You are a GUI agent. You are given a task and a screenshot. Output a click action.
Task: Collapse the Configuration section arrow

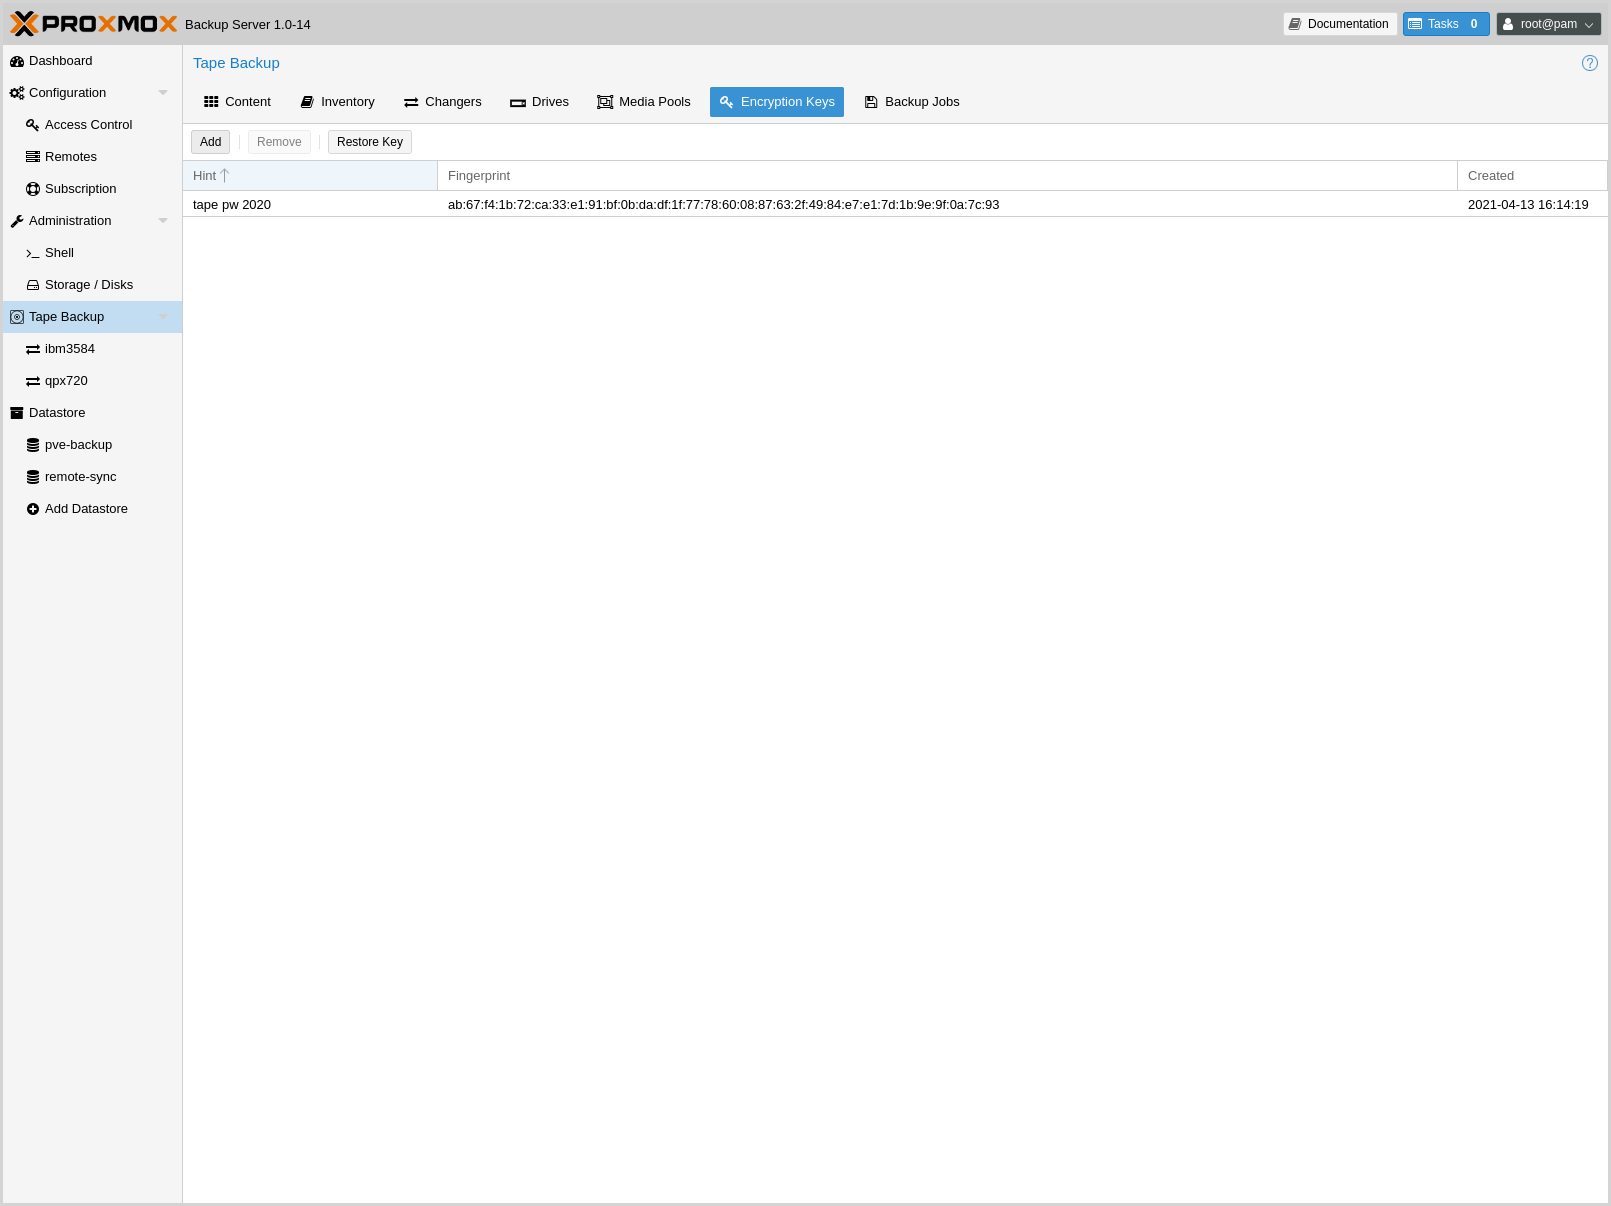pyautogui.click(x=163, y=93)
